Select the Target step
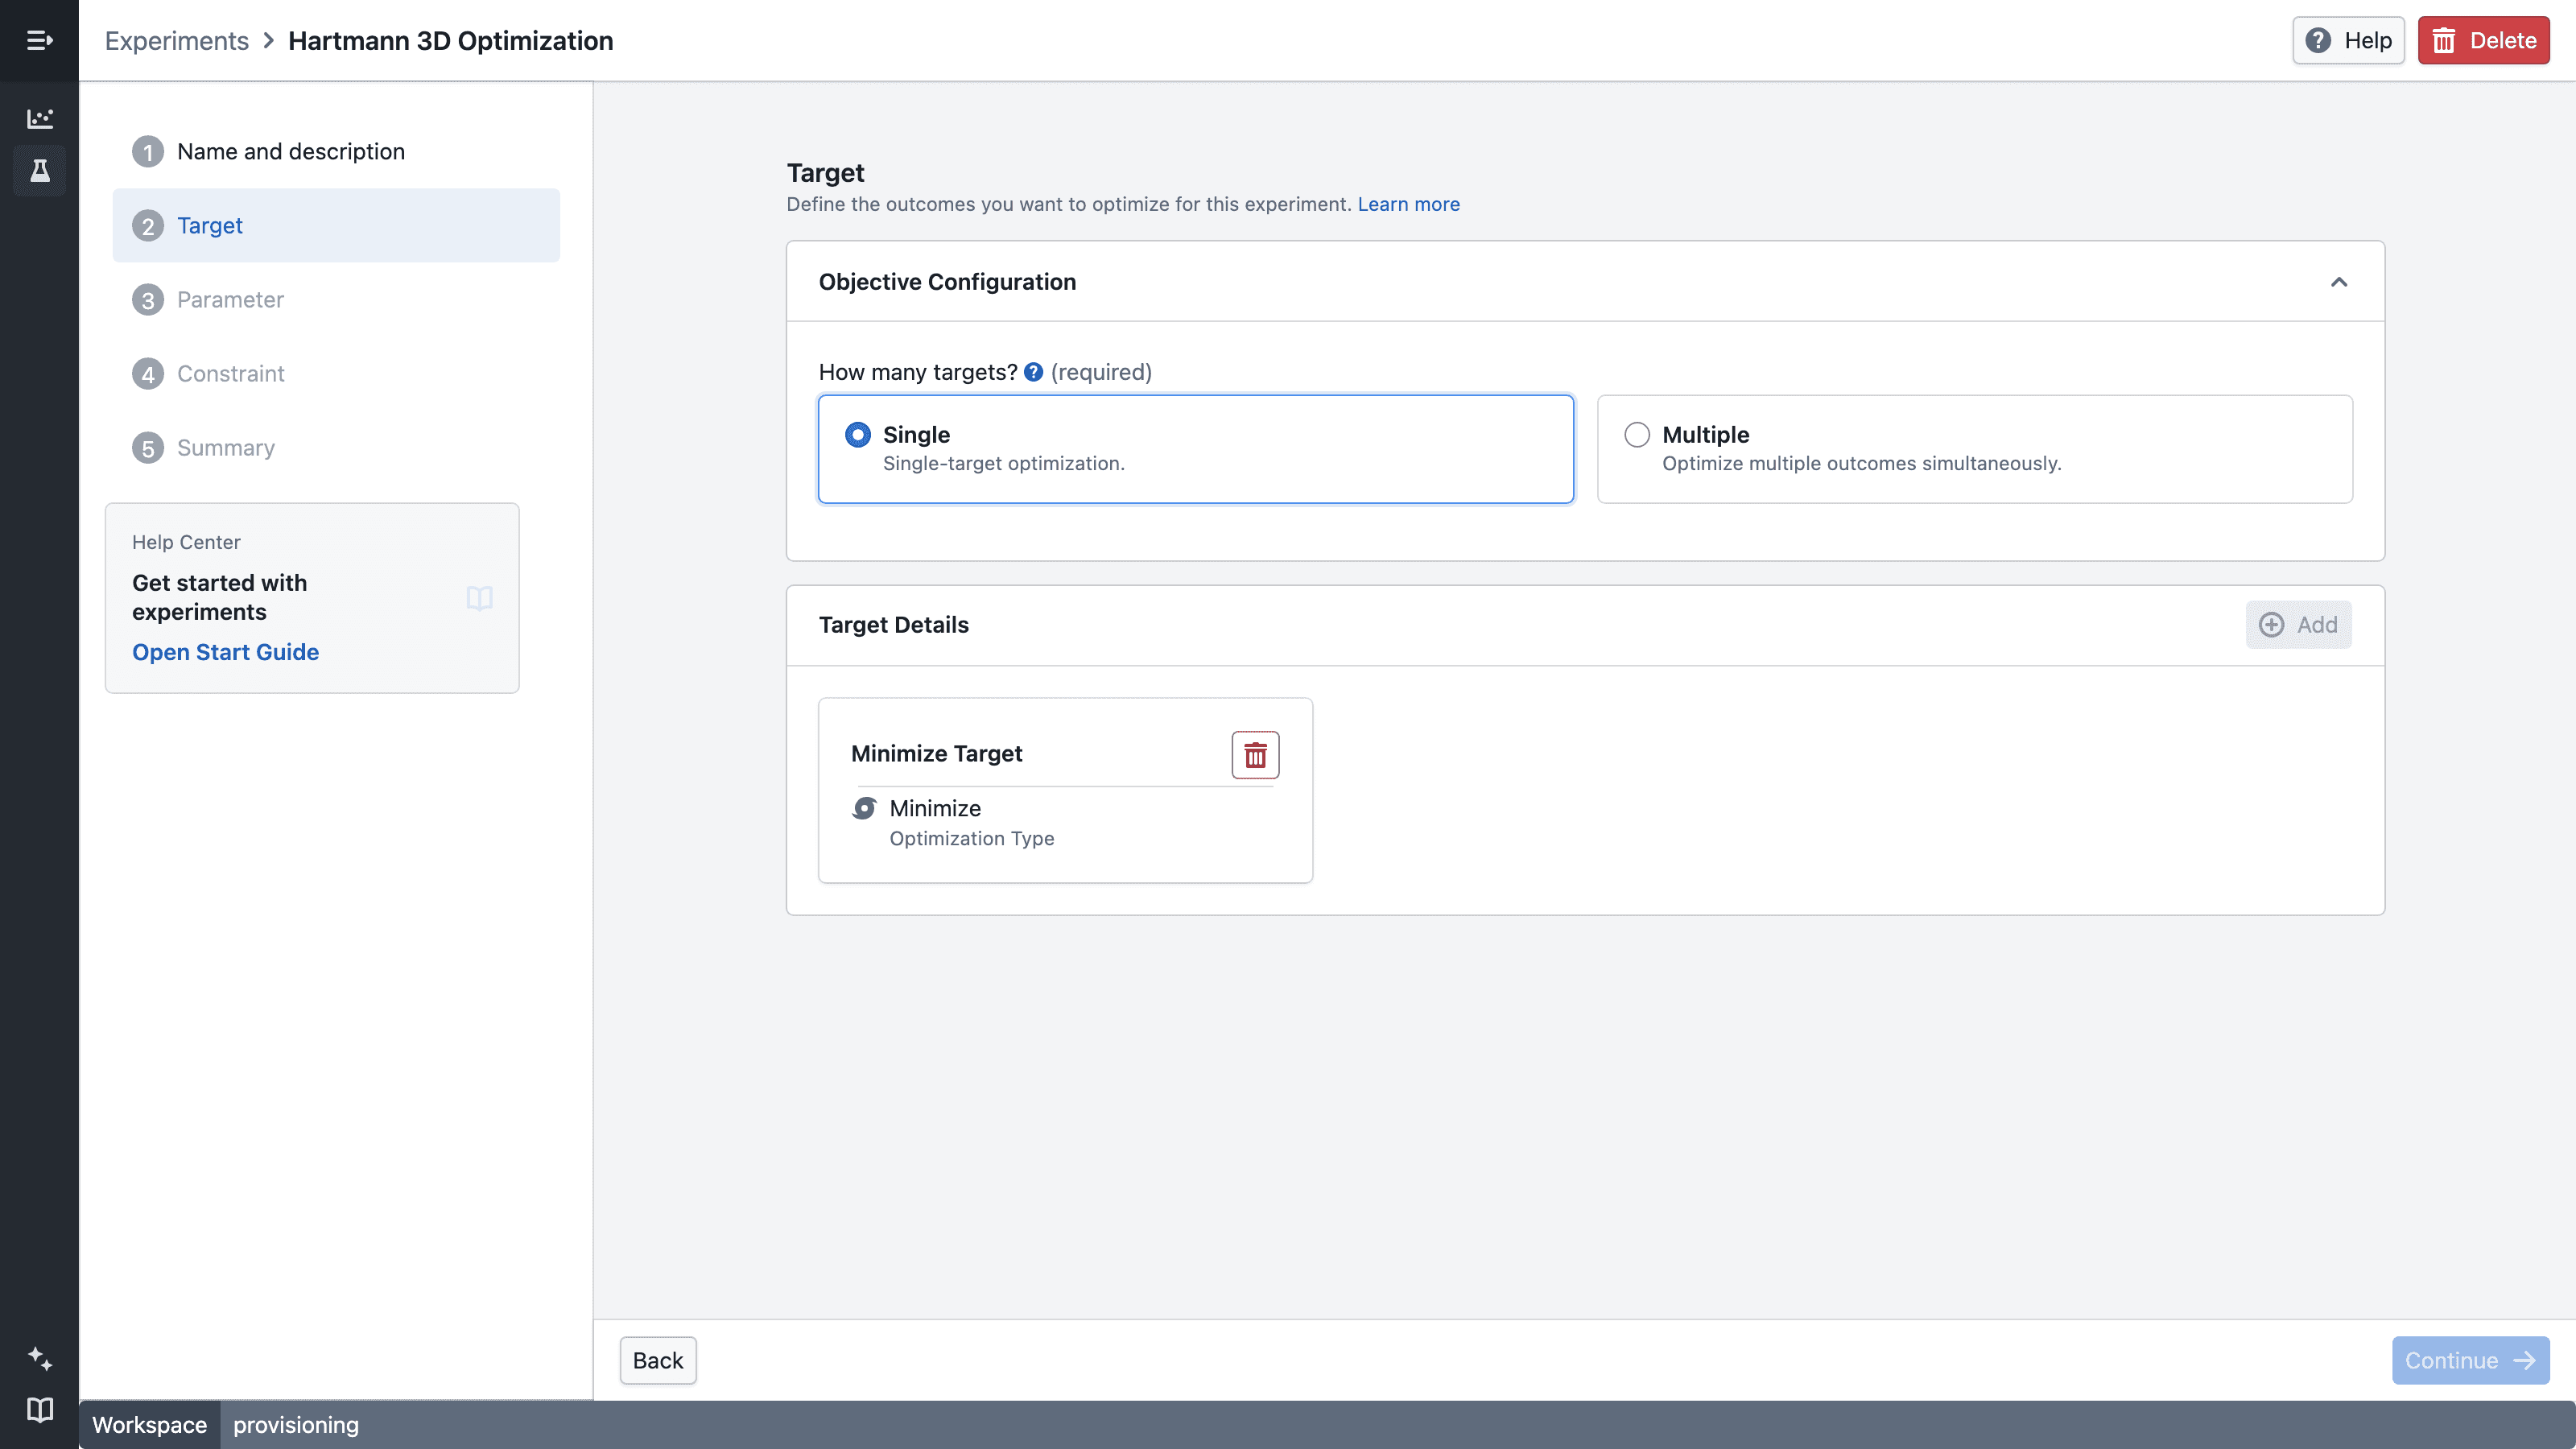The image size is (2576, 1449). coord(336,226)
